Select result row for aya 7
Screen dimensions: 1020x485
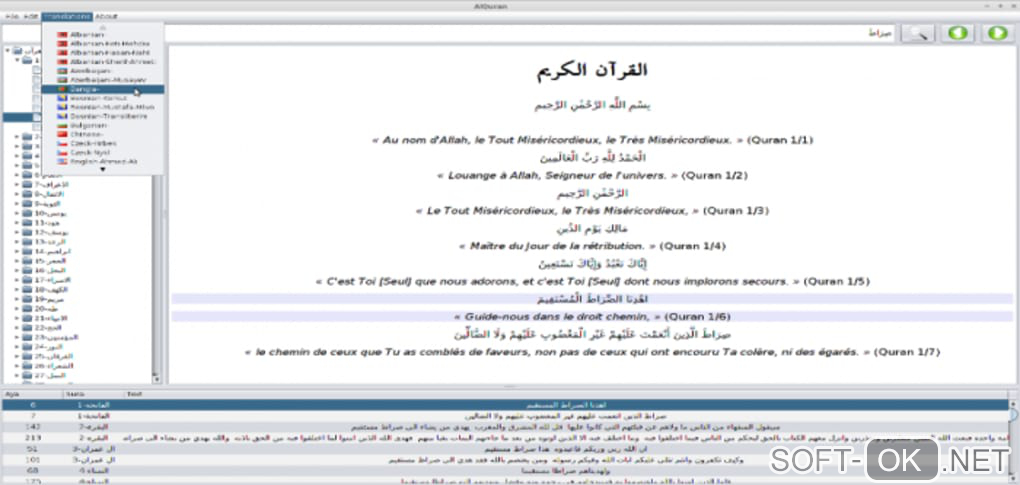(x=506, y=415)
